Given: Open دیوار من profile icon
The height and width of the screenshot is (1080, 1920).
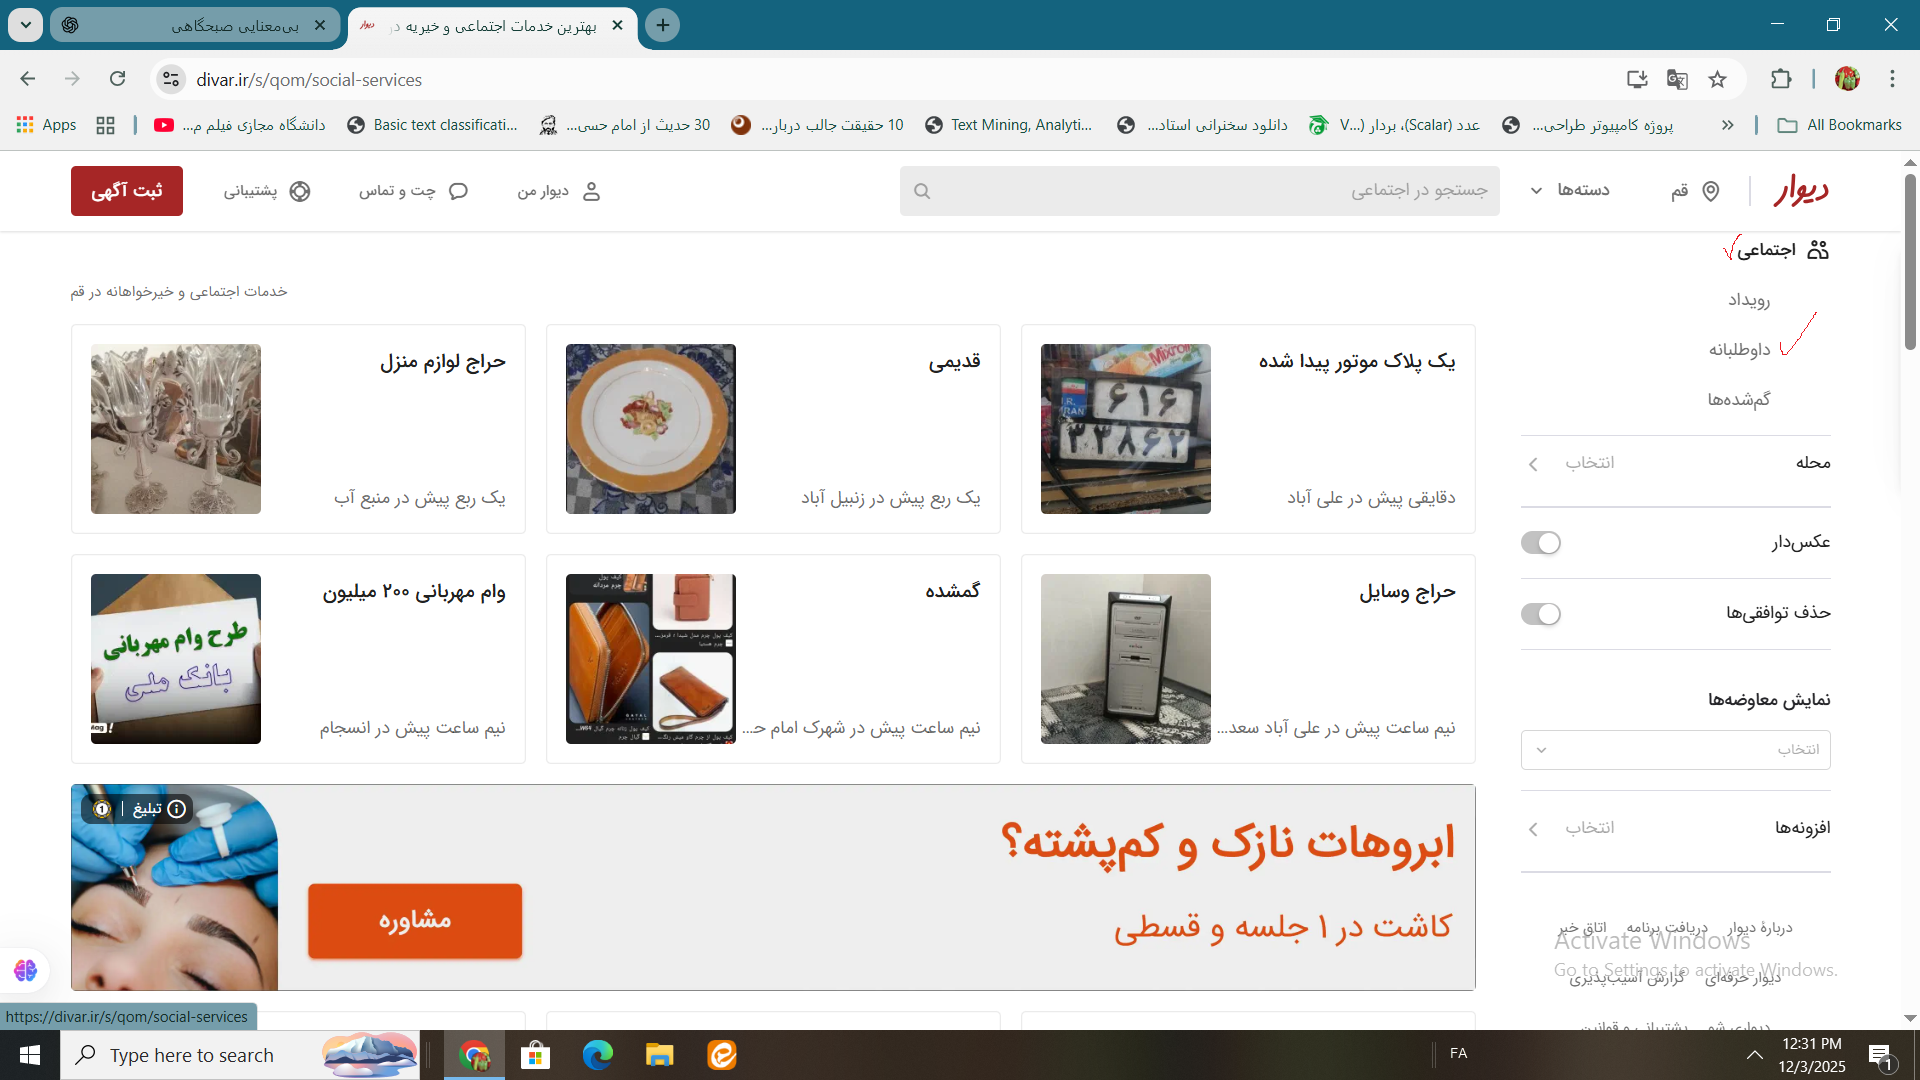Looking at the screenshot, I should pos(591,191).
